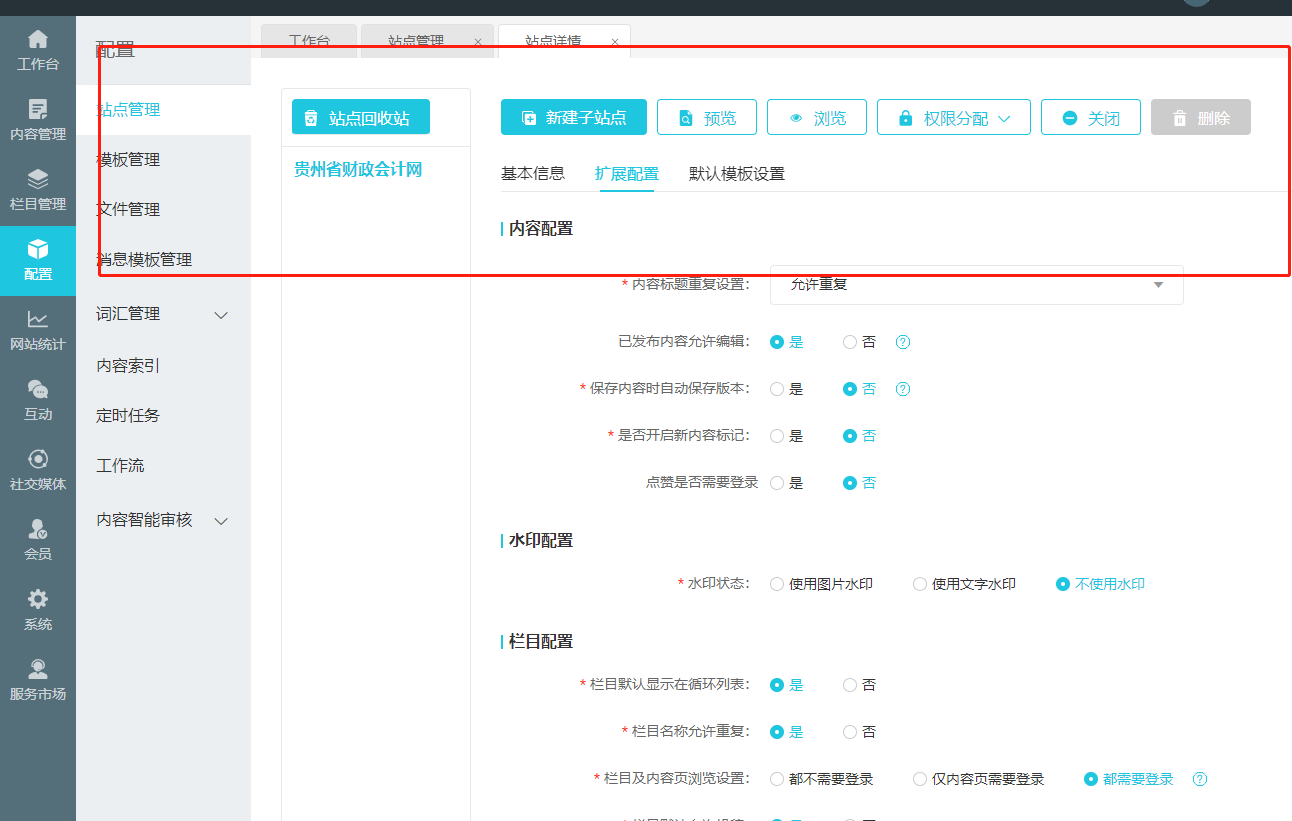This screenshot has height=821, width=1292.
Task: Switch to 默认模板设置 tab
Action: tap(736, 173)
